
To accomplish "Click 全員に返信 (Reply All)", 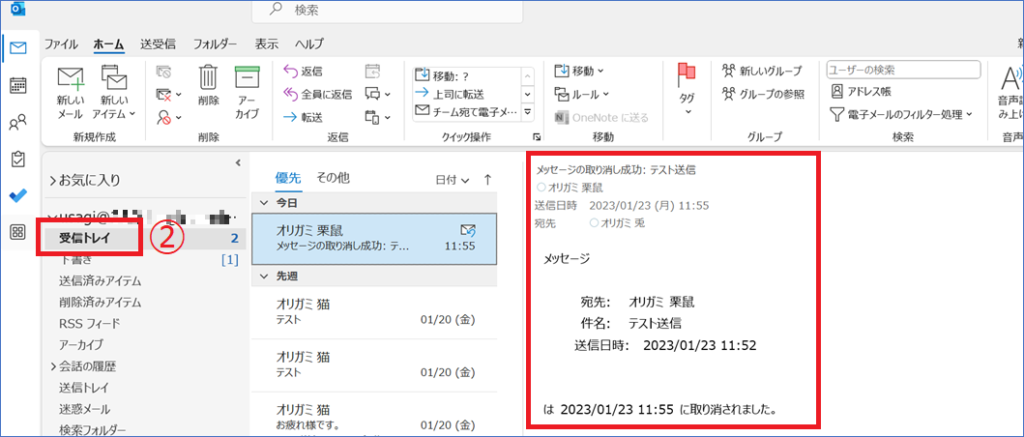I will pos(318,94).
